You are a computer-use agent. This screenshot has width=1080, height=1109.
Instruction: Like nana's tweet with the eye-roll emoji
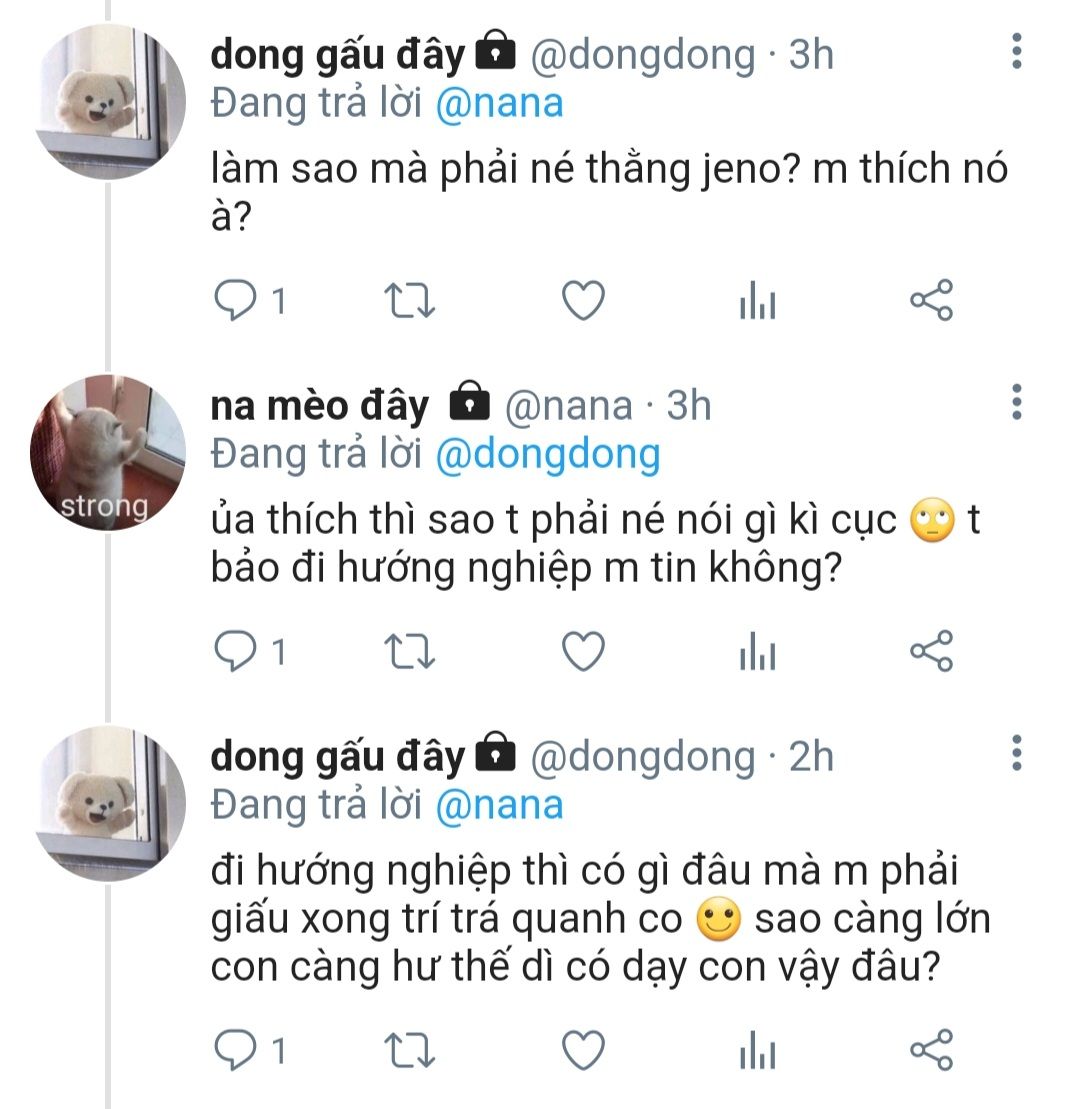(582, 652)
